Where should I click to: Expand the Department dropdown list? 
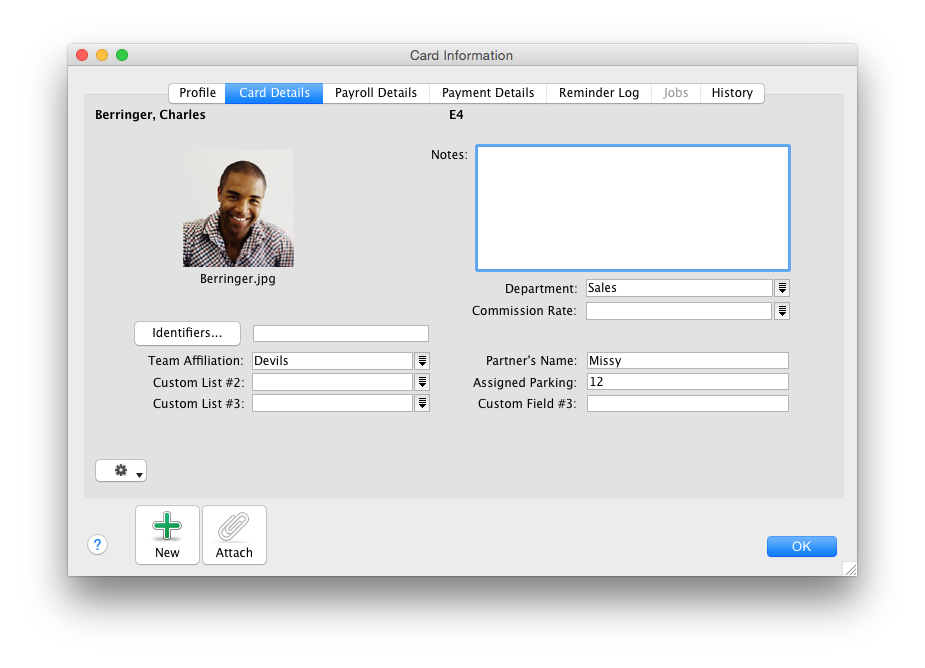782,288
